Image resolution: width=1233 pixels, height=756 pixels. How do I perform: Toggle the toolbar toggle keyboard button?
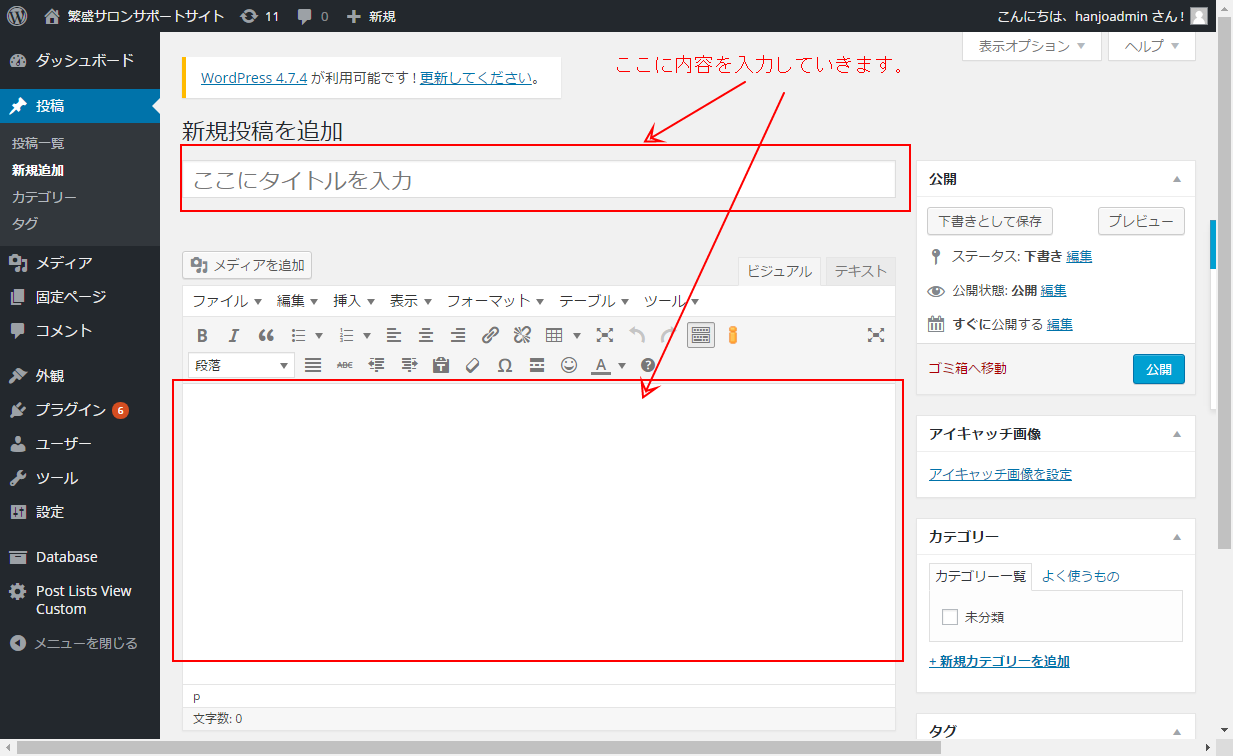(x=701, y=336)
